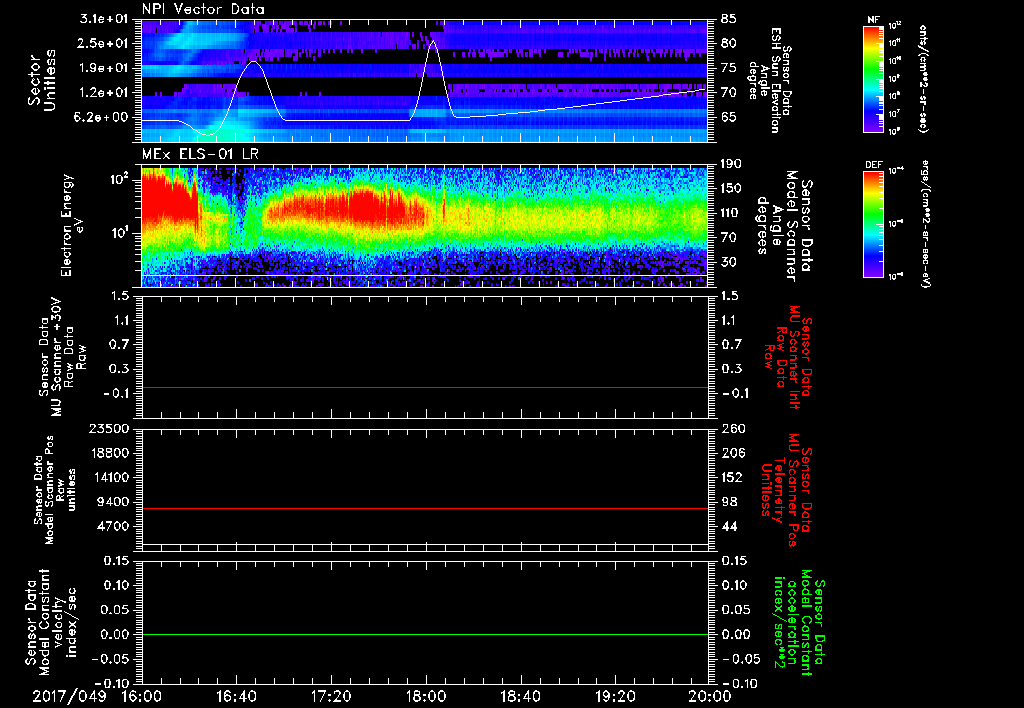Click the '75' sun elevation tick label
Image resolution: width=1024 pixels, height=708 pixels.
tap(729, 68)
